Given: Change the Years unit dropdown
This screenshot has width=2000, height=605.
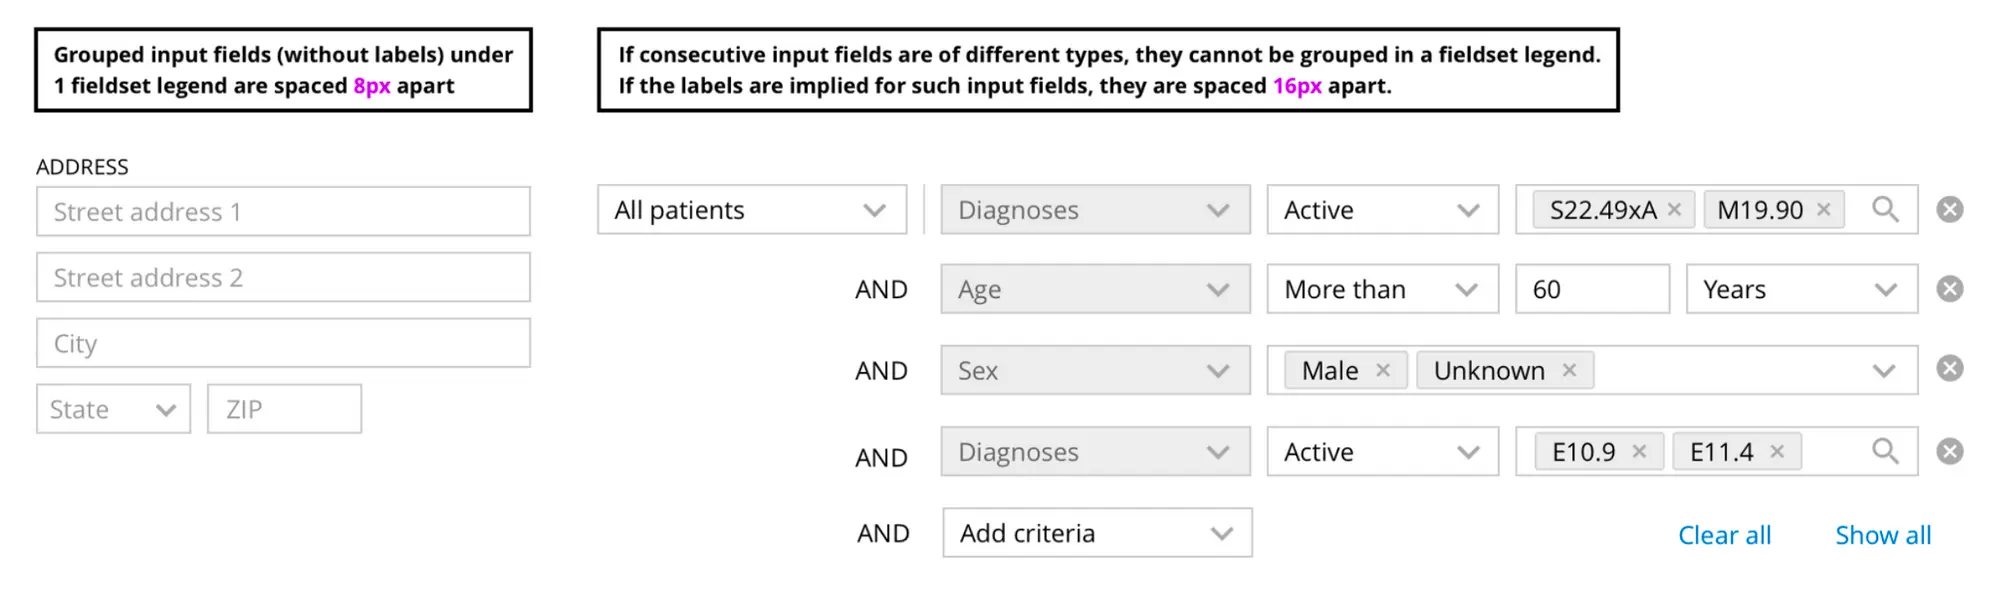Looking at the screenshot, I should click(1801, 289).
